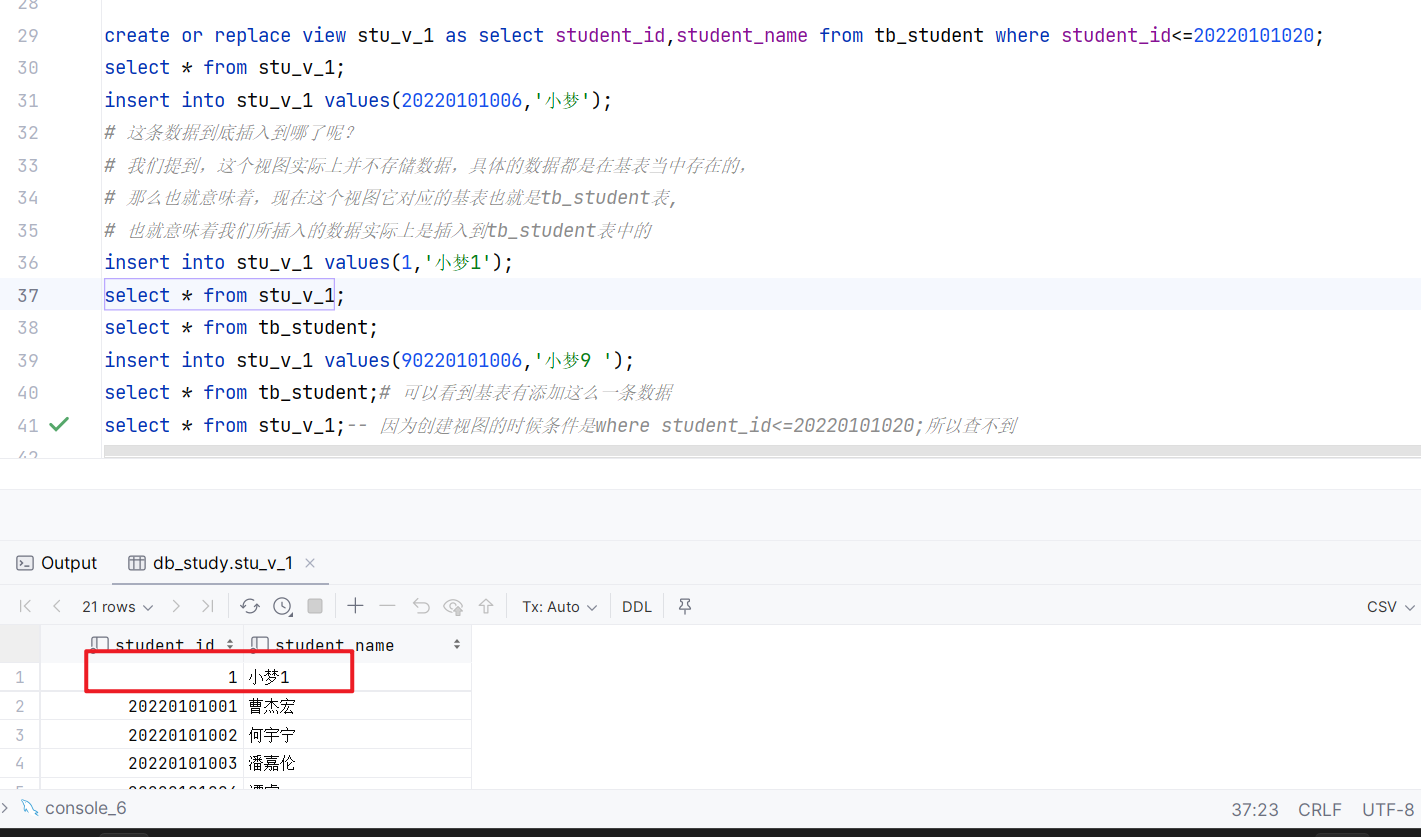Viewport: 1421px width, 837px height.
Task: Stop the running query
Action: [x=315, y=606]
